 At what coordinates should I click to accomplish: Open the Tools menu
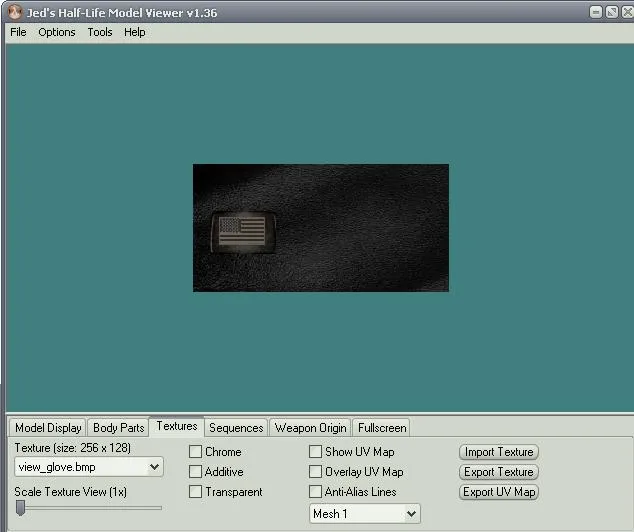(x=100, y=32)
